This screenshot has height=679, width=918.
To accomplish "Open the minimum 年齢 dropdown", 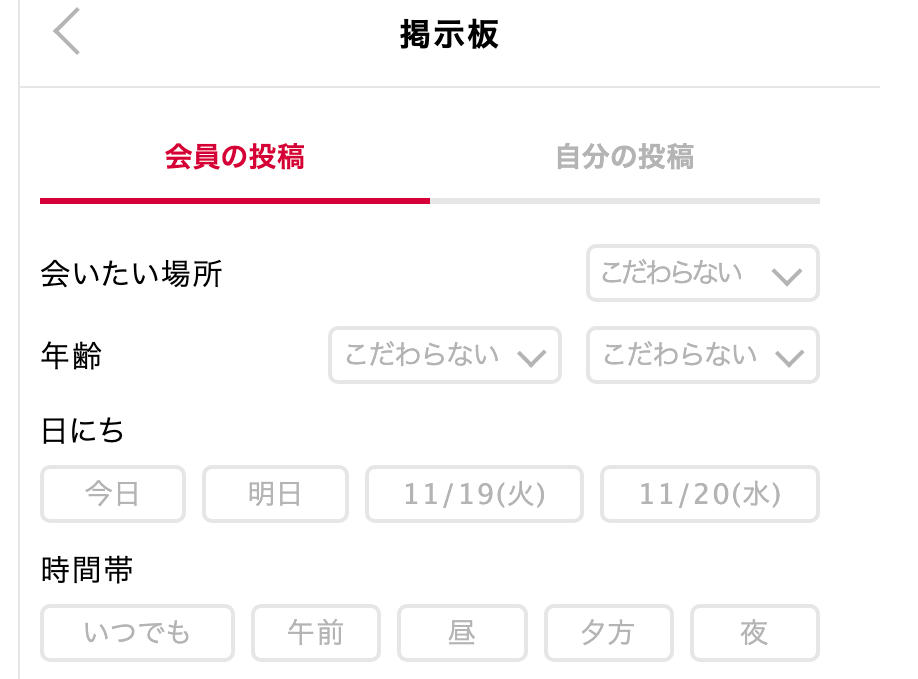I will [x=444, y=355].
